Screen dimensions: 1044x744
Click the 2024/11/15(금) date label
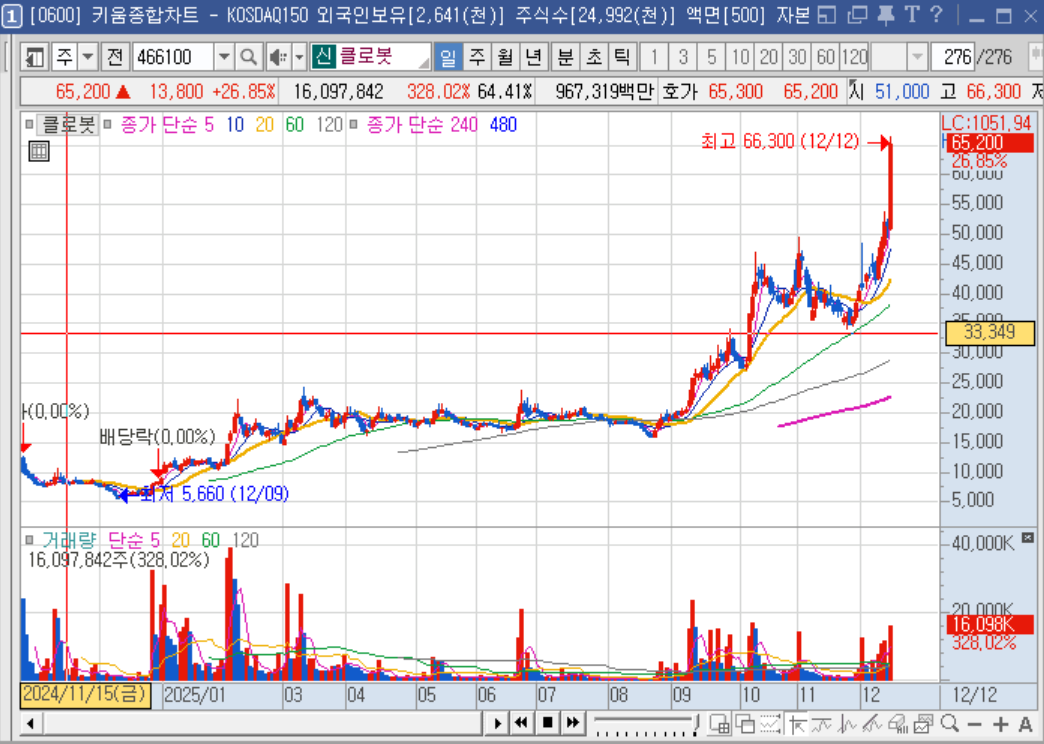[x=86, y=695]
